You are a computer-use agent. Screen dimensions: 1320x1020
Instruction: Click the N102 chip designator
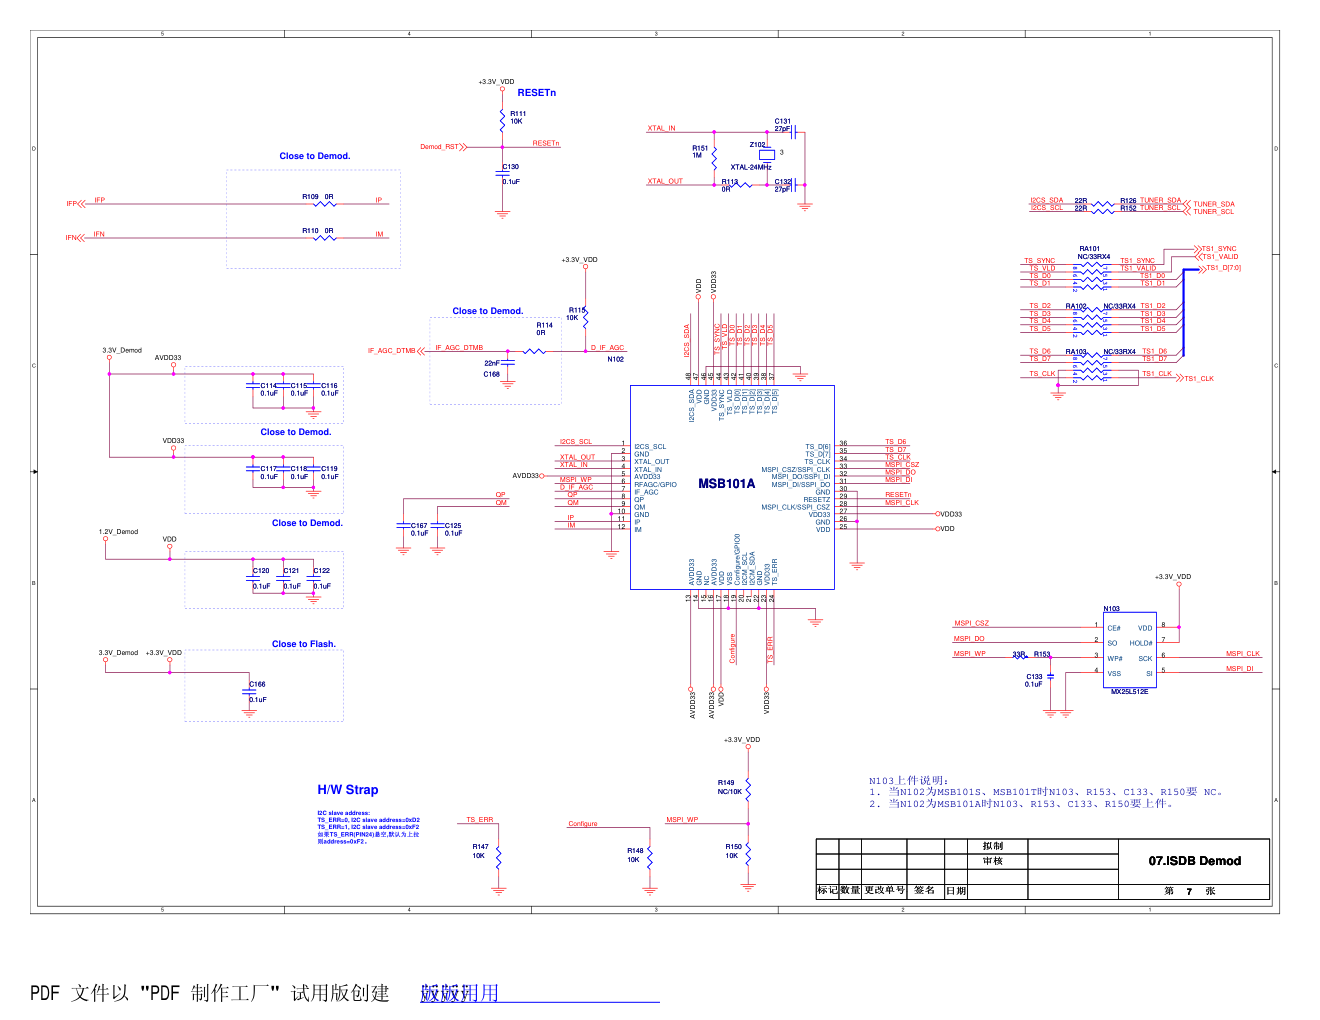point(616,359)
